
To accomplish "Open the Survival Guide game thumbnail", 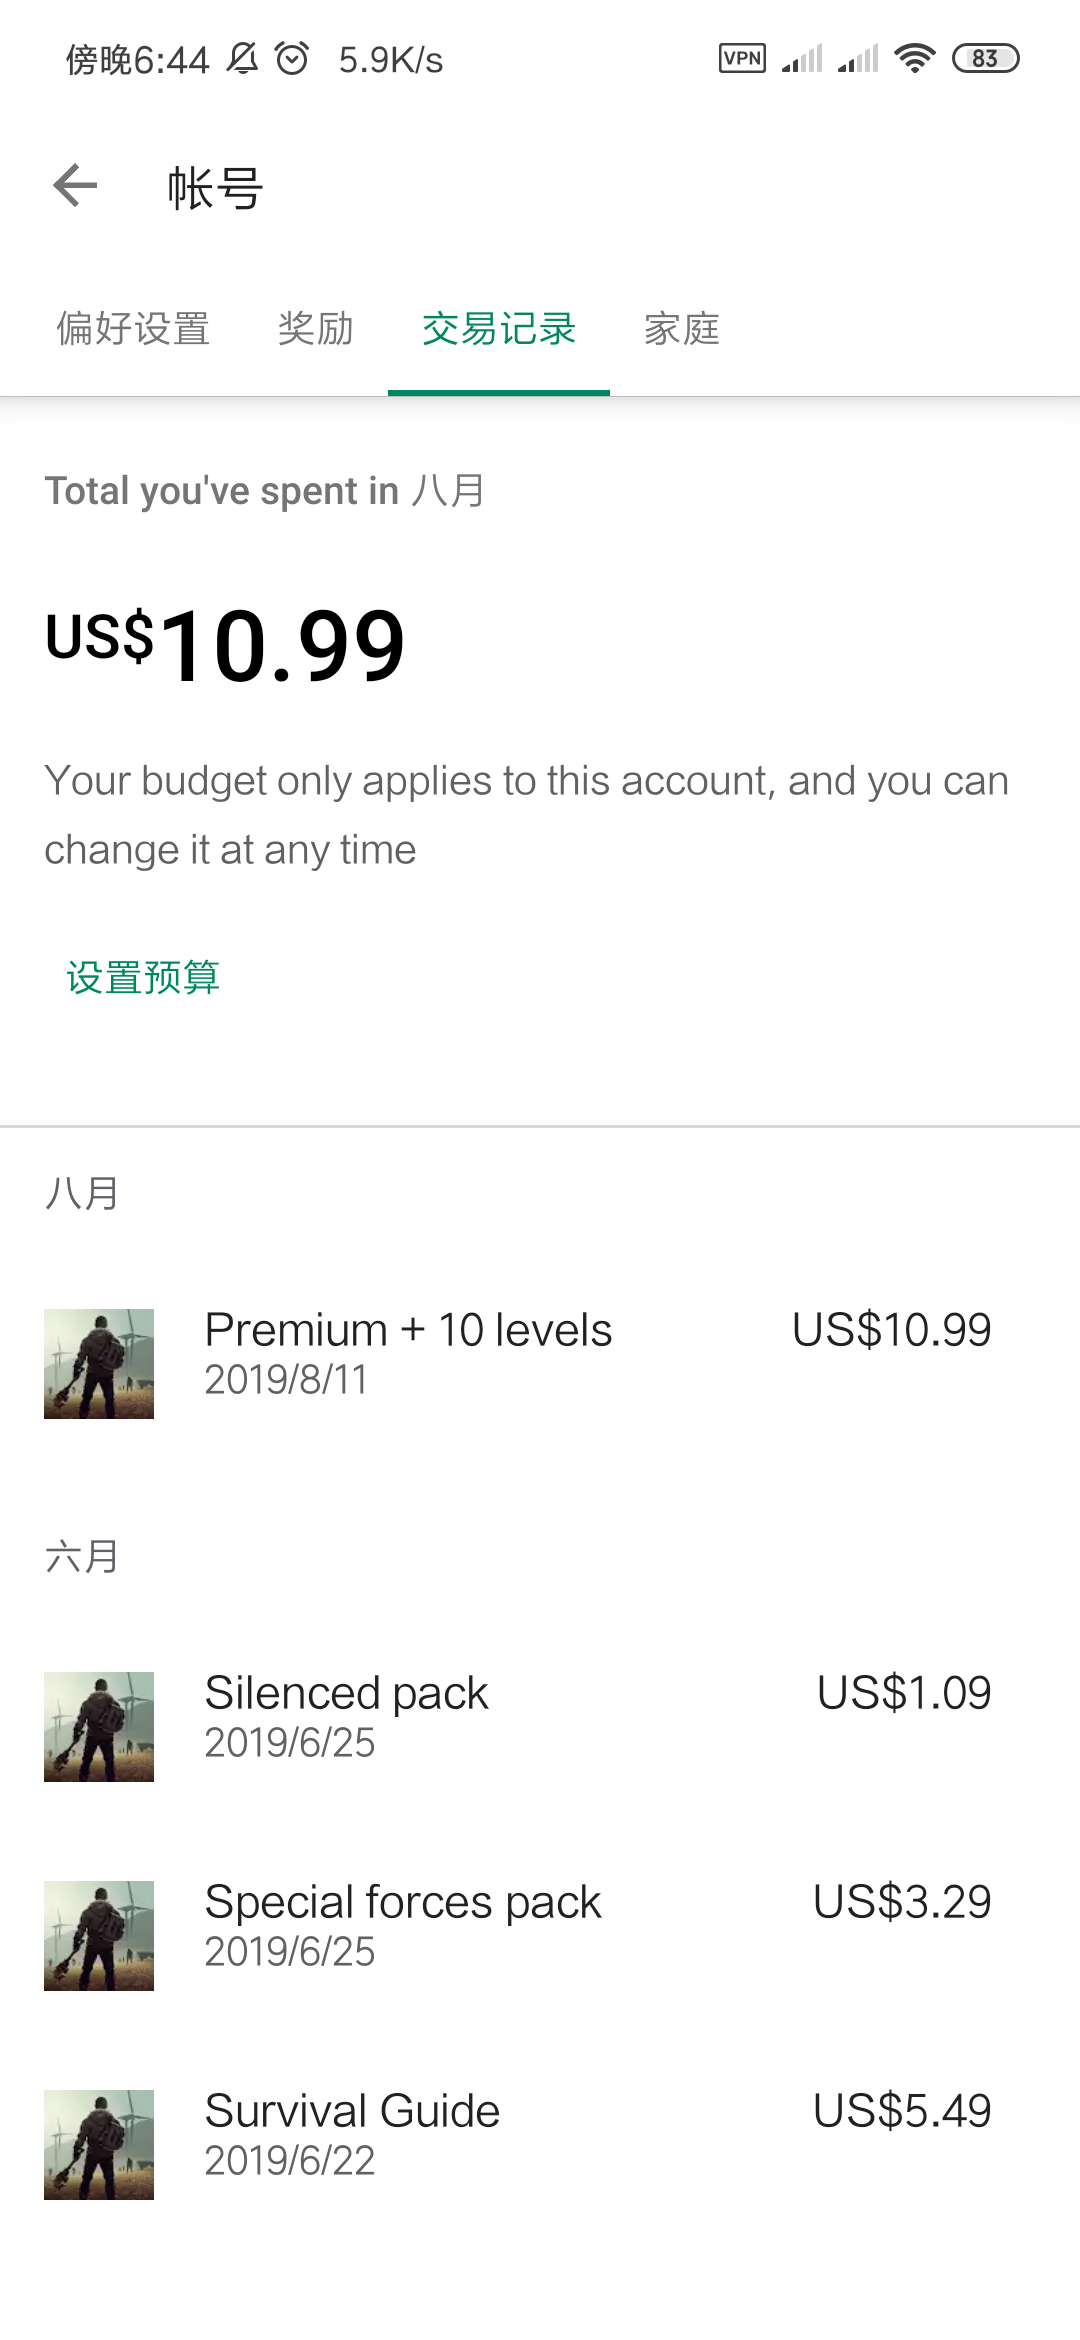I will pyautogui.click(x=99, y=2145).
